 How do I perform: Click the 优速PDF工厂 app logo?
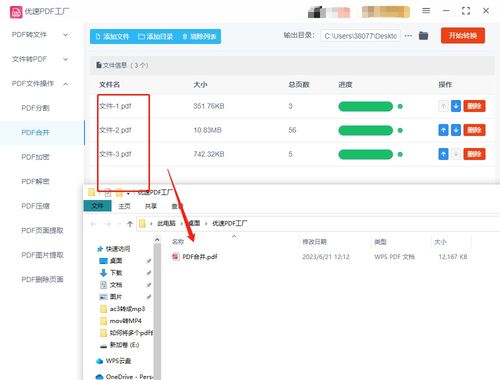click(16, 12)
